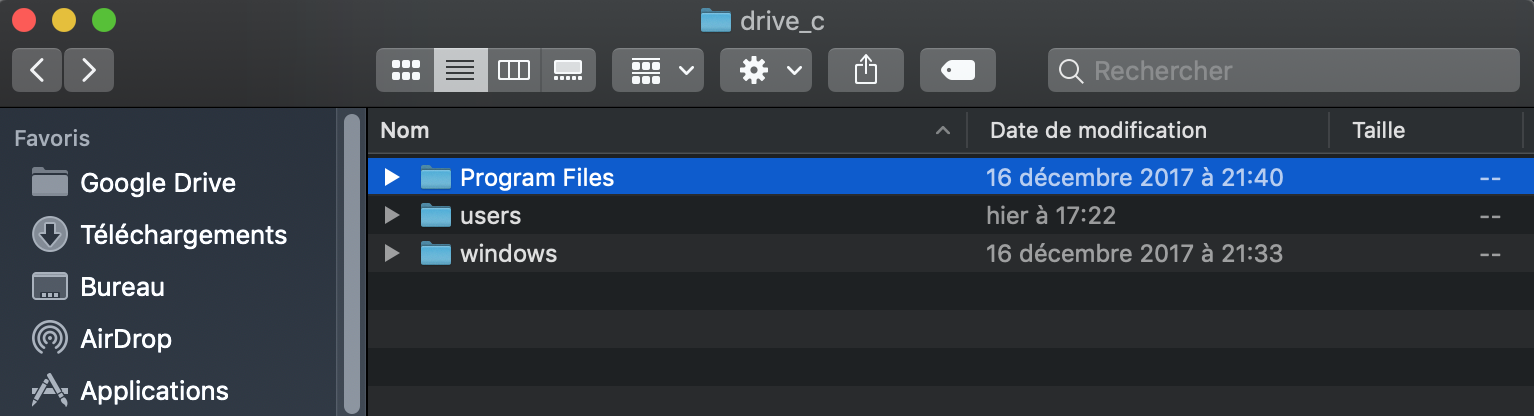Viewport: 1534px width, 416px height.
Task: Open the group-by arrangement dropdown
Action: [658, 70]
